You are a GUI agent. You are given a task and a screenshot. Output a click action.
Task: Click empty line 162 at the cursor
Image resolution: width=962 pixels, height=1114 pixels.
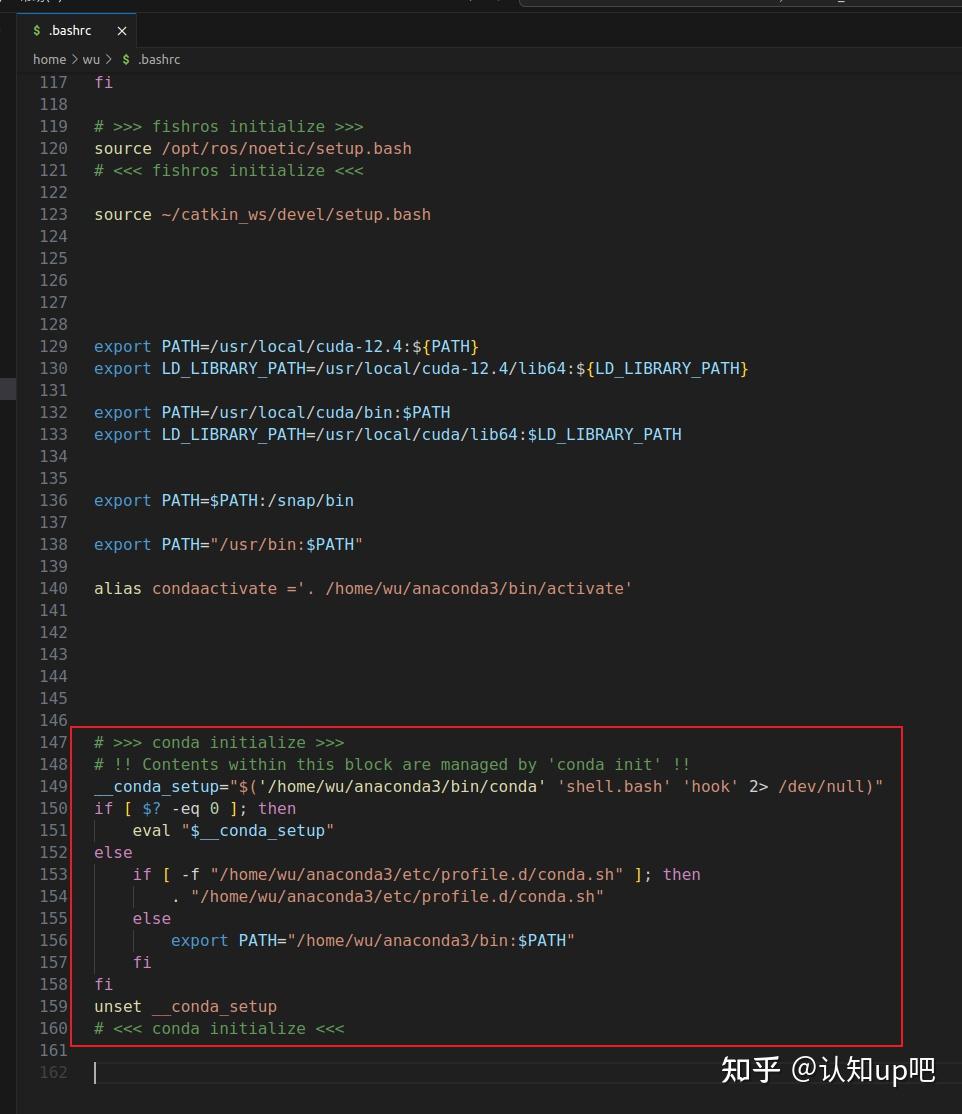tap(97, 1072)
